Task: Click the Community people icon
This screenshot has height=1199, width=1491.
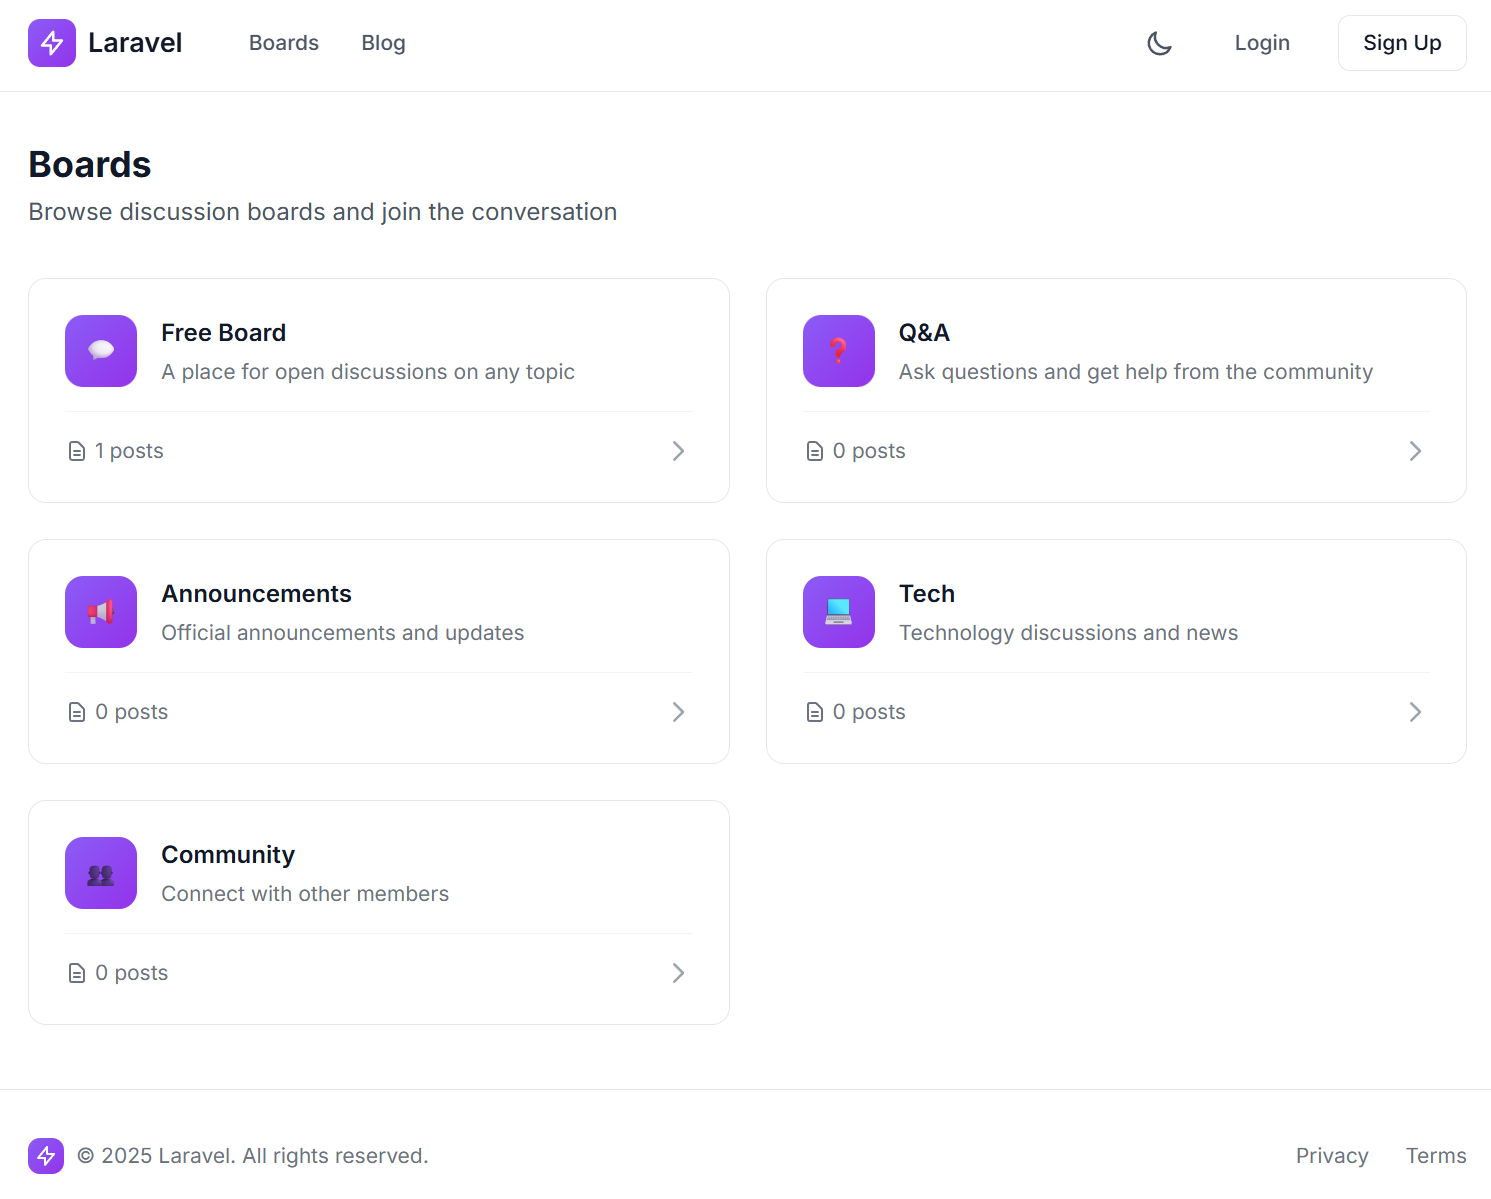Action: point(101,873)
